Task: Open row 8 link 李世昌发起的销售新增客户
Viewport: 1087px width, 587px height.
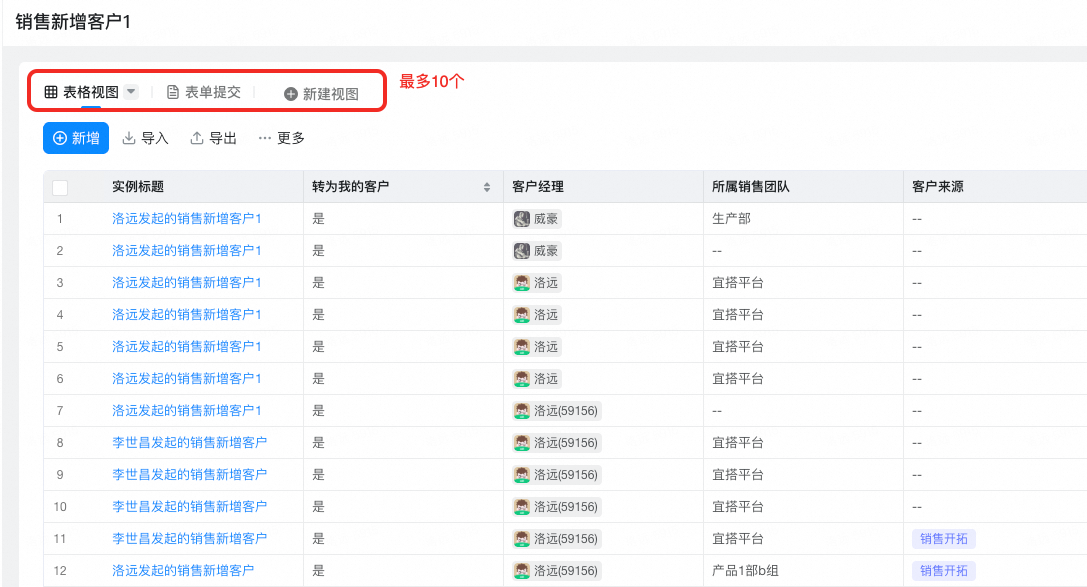Action: pos(189,442)
